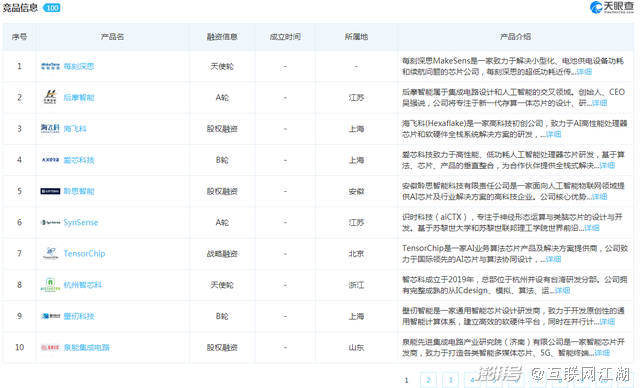640x388 pixels.
Task: Click the 每刻深思 MakeSens company logo
Action: pyautogui.click(x=50, y=66)
